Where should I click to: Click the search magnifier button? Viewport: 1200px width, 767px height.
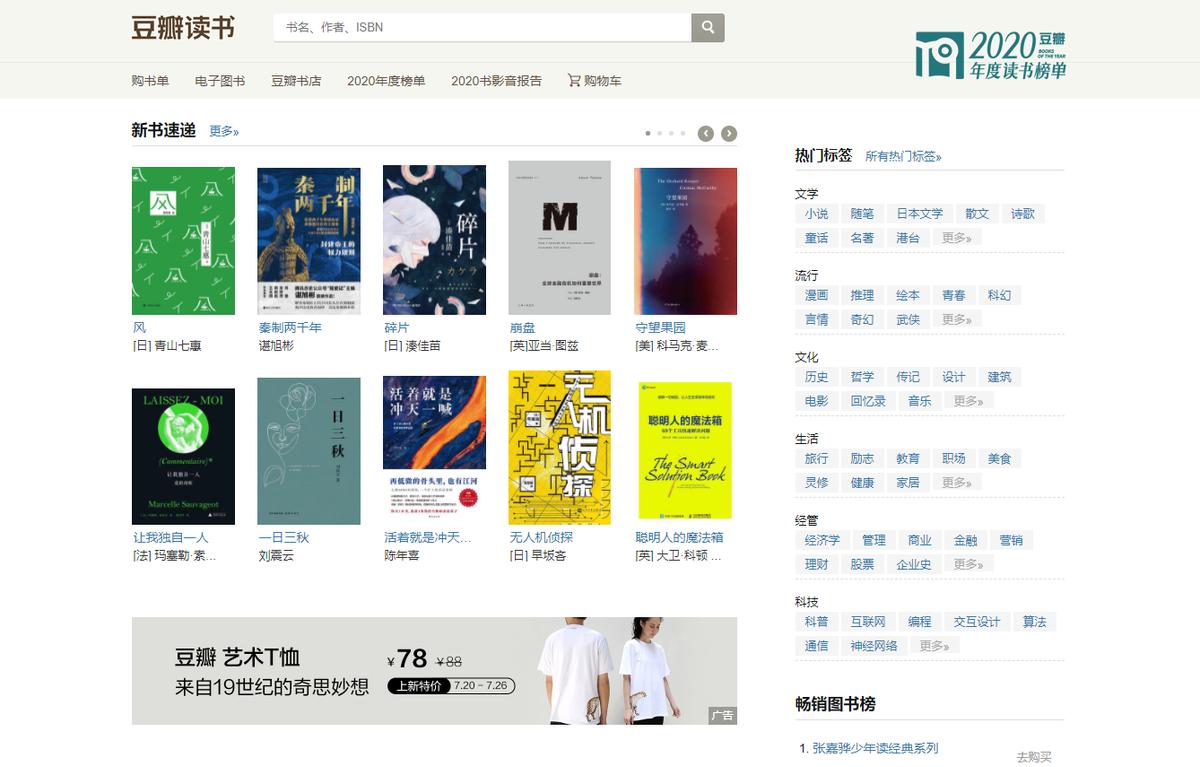(x=708, y=27)
